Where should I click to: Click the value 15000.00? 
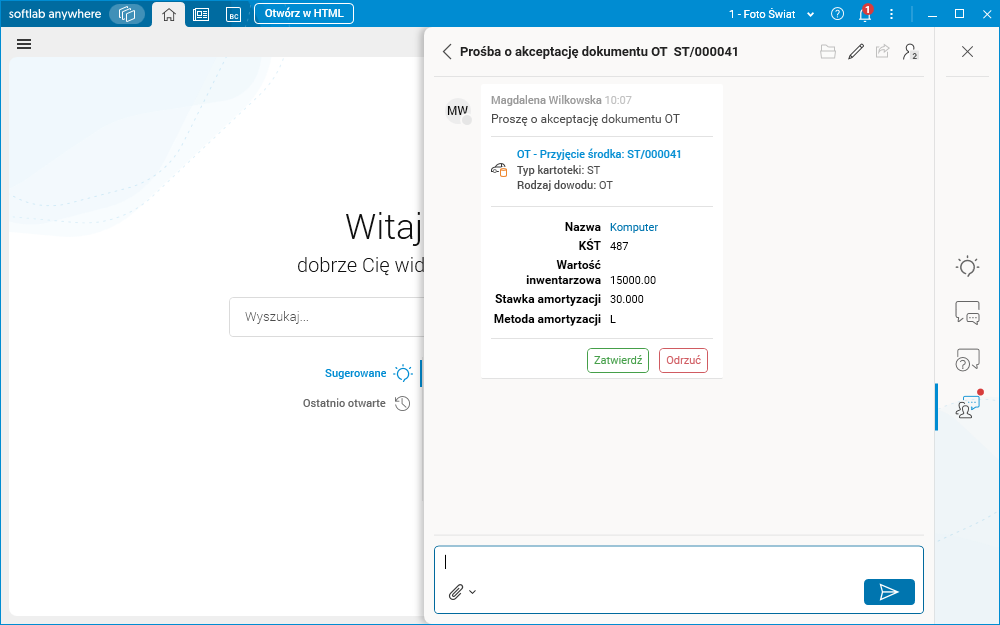633,280
